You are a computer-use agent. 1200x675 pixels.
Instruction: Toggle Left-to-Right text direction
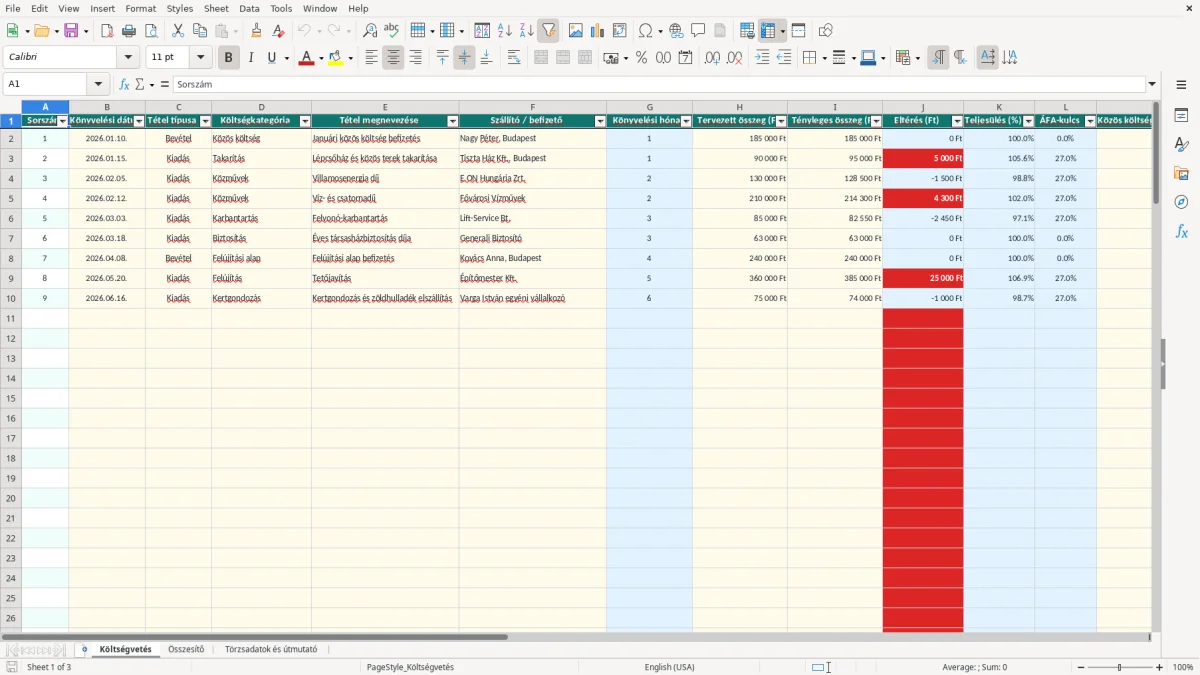(x=937, y=58)
